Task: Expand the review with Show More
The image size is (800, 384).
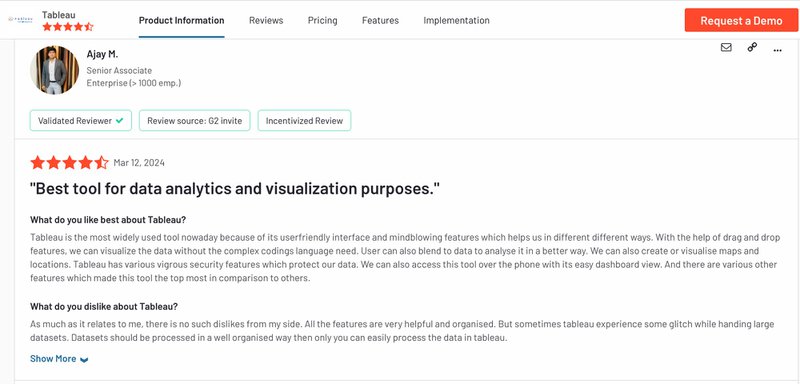Action: 59,359
